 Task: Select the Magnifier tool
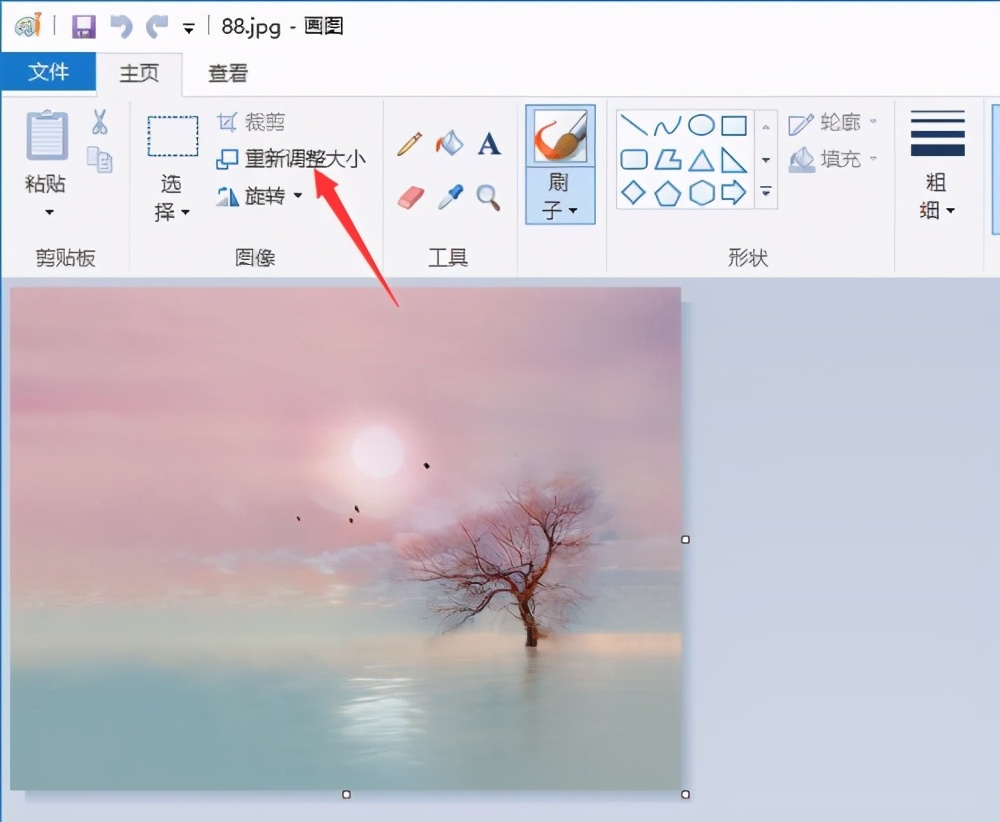[489, 197]
